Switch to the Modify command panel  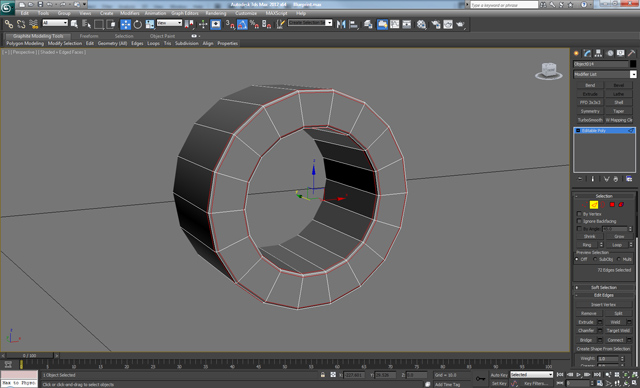click(x=587, y=53)
